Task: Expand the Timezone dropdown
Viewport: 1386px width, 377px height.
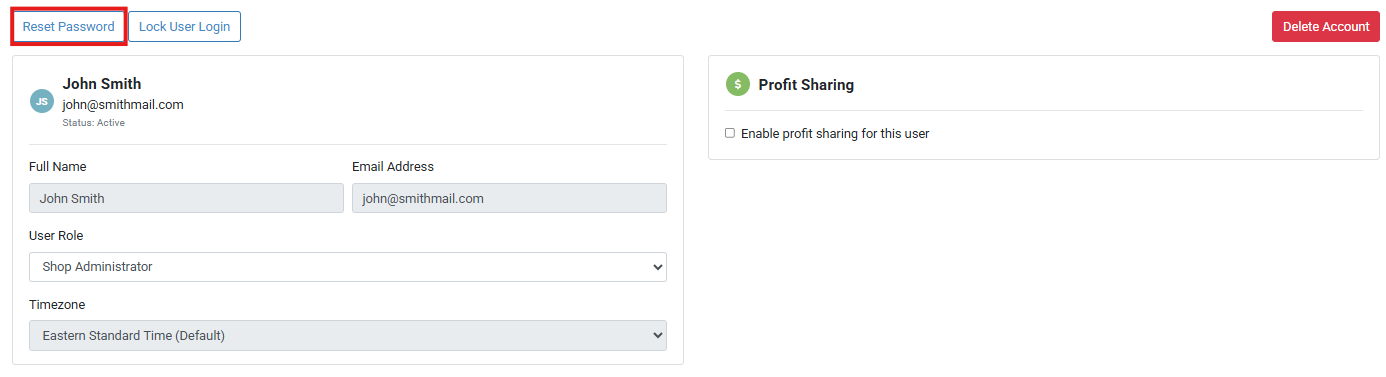Action: click(348, 335)
